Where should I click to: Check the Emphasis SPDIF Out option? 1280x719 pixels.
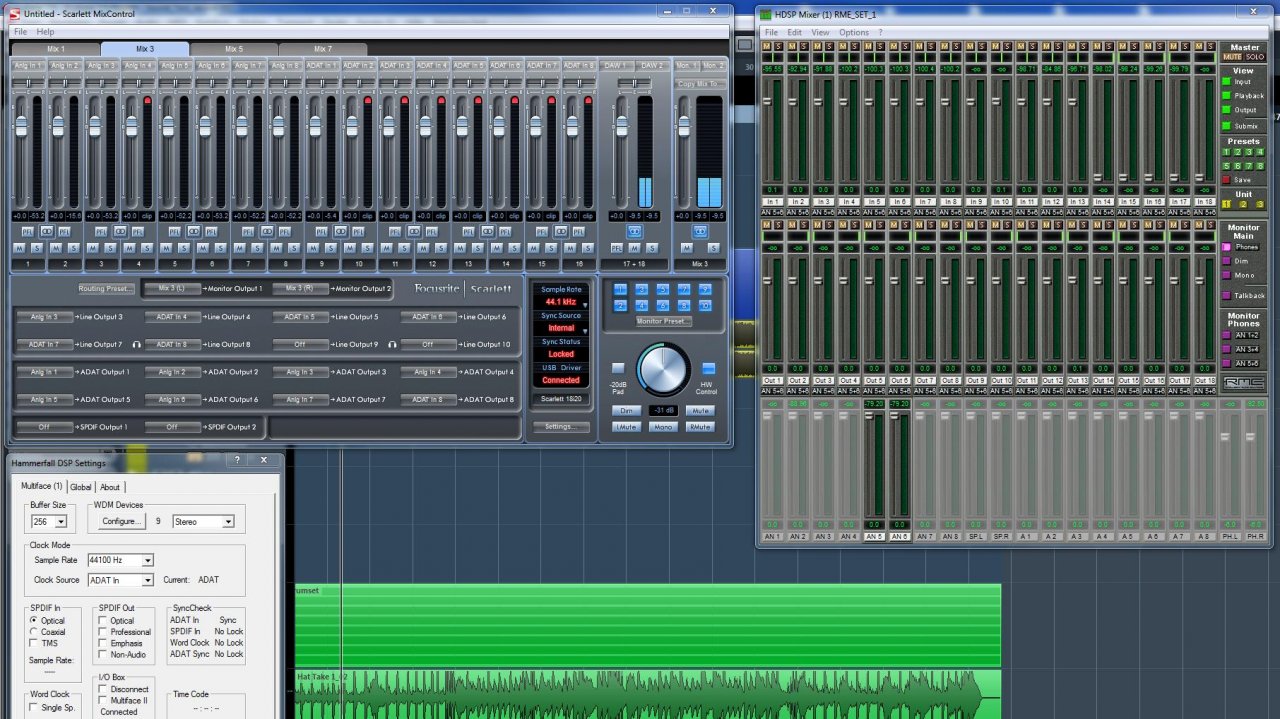[x=102, y=643]
